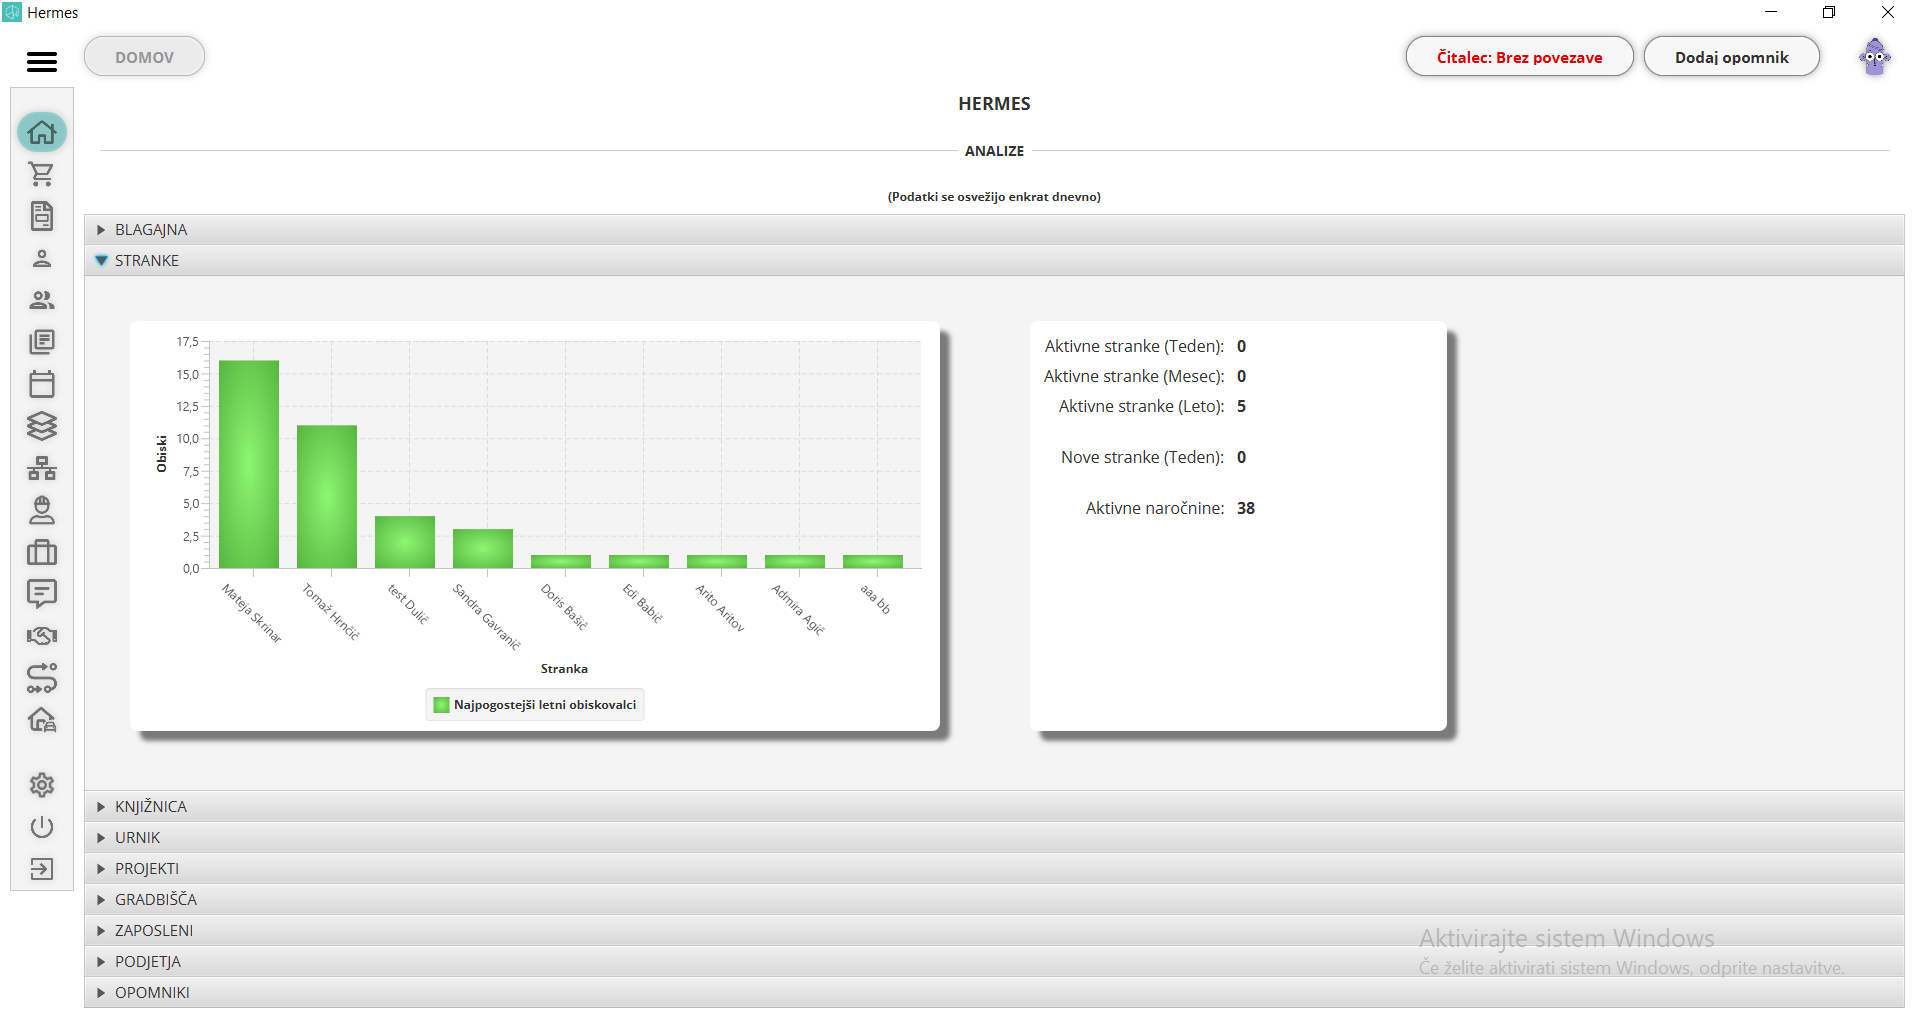Minimize the Hermes window
Image resolution: width=1919 pixels, height=1025 pixels.
point(1771,12)
